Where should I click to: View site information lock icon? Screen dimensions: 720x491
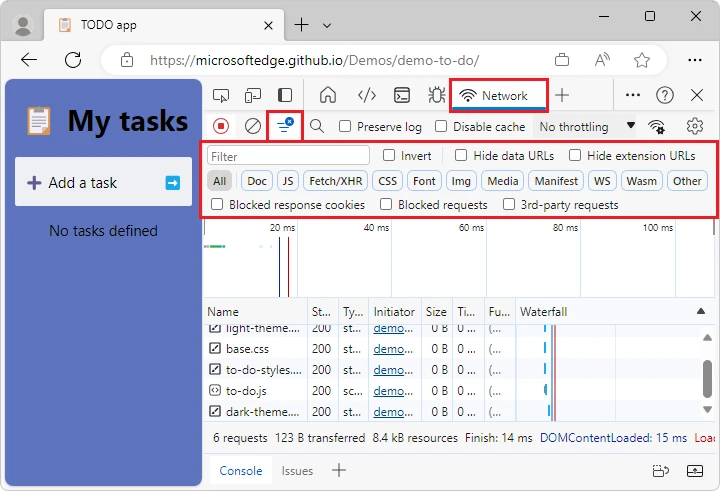point(127,60)
